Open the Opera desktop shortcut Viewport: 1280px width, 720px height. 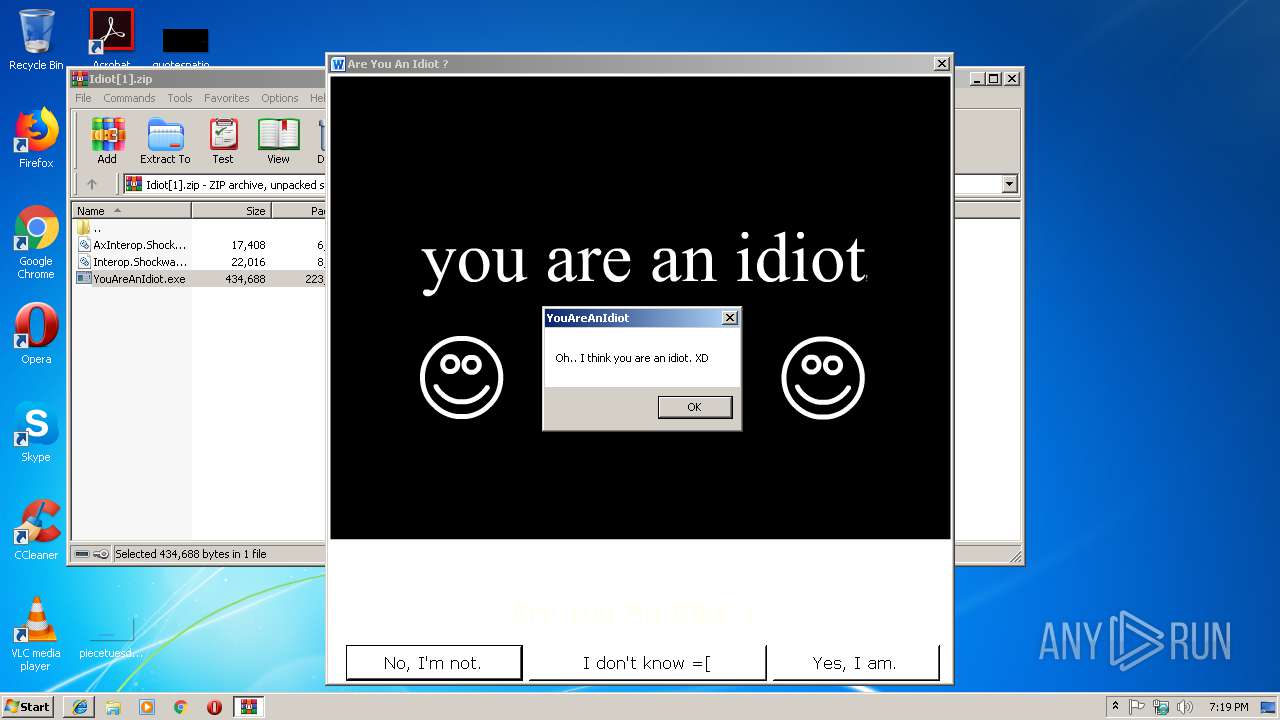tap(36, 334)
